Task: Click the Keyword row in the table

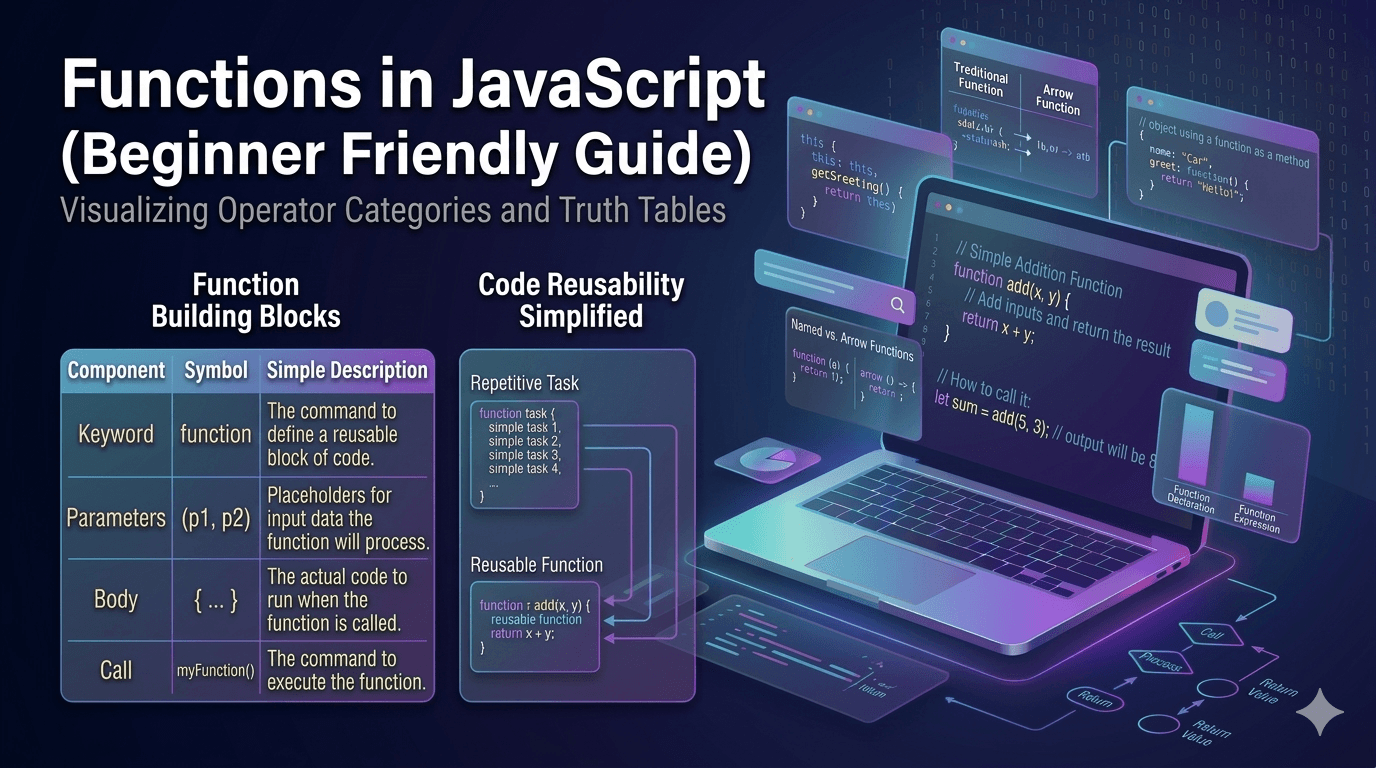Action: [116, 434]
